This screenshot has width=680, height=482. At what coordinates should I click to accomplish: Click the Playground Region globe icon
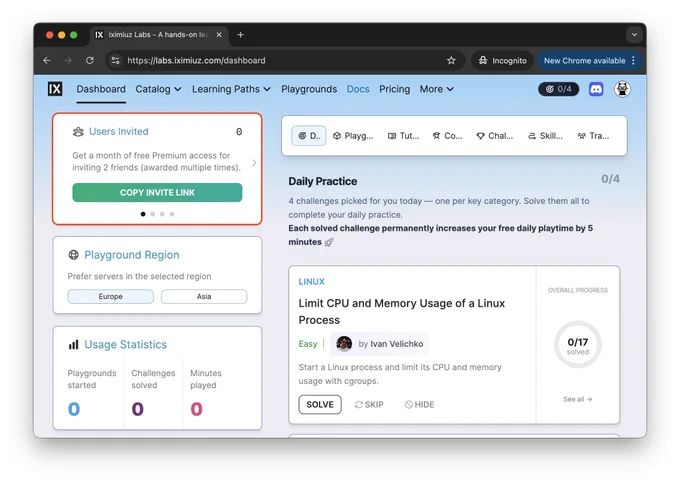click(x=74, y=255)
